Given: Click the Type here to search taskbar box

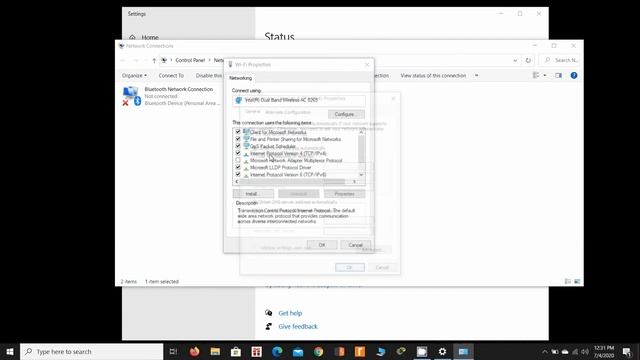Looking at the screenshot, I should tap(92, 351).
